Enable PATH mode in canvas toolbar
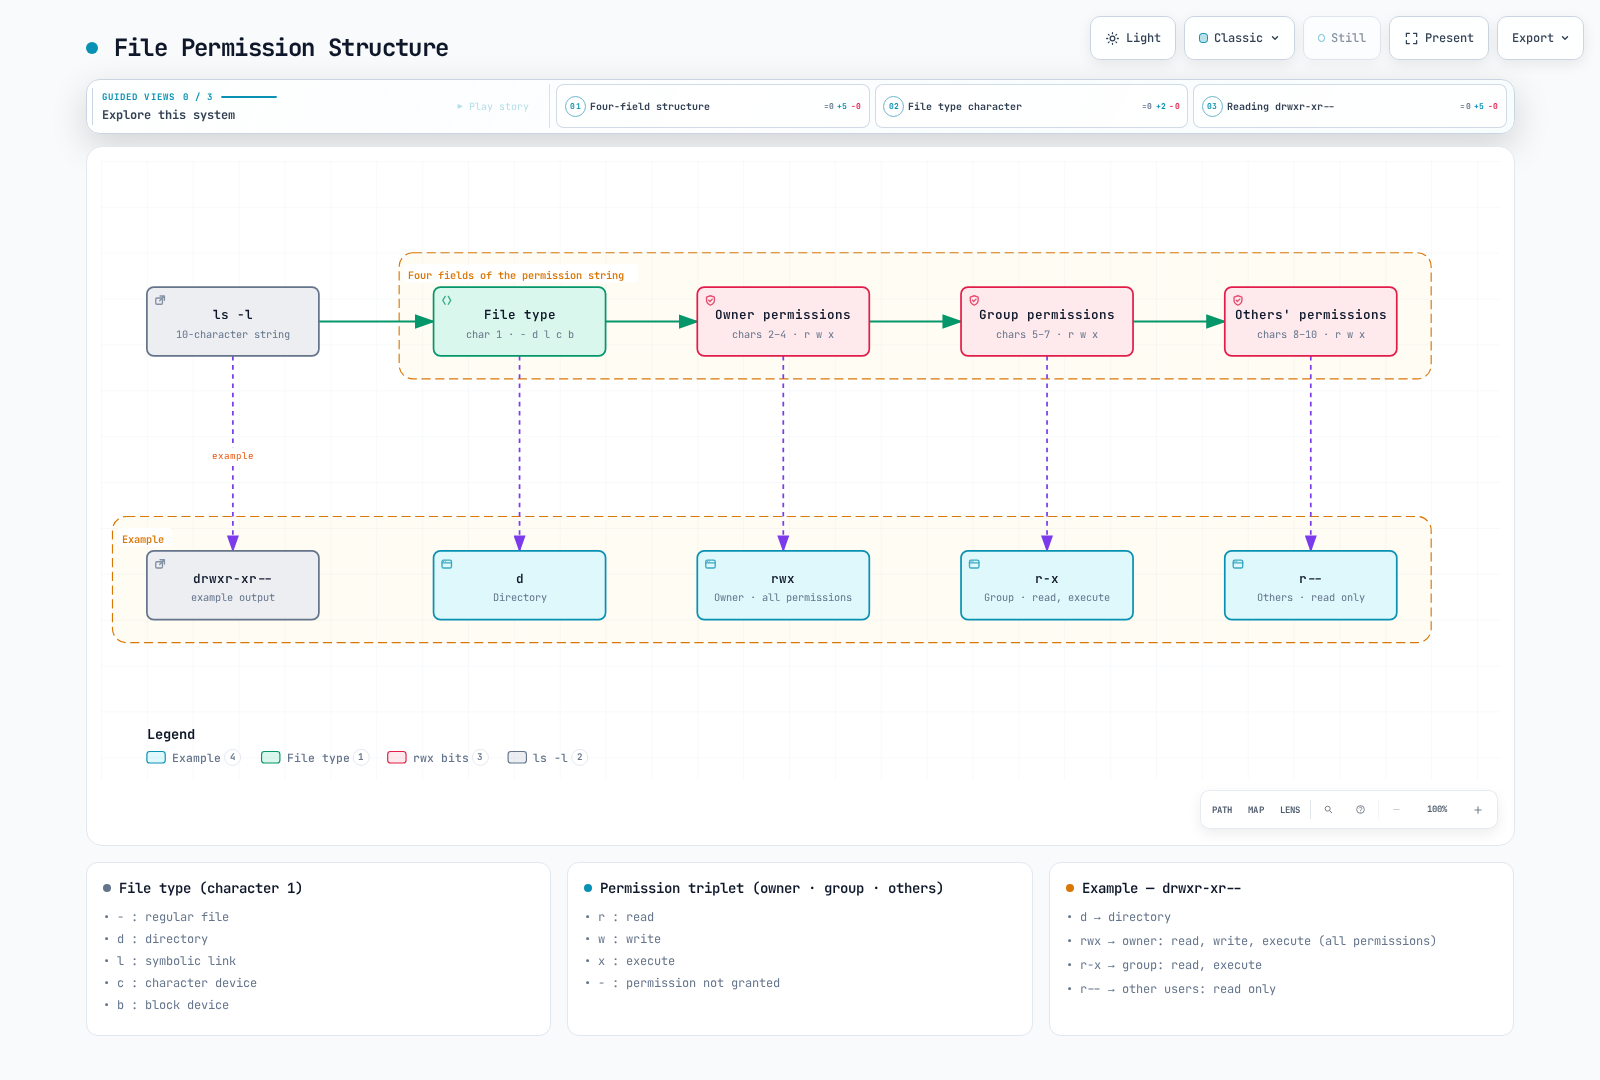 tap(1222, 810)
